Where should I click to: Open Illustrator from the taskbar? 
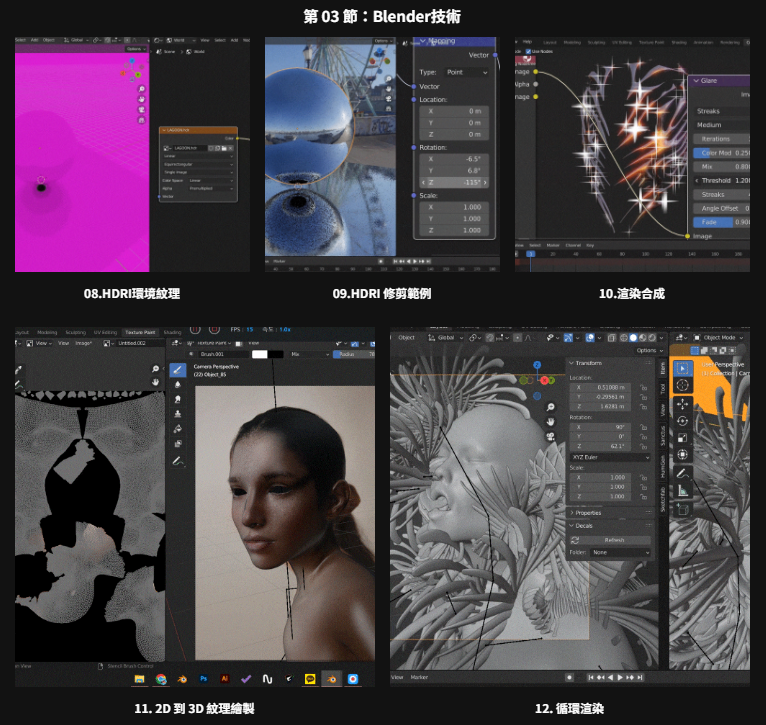click(225, 679)
